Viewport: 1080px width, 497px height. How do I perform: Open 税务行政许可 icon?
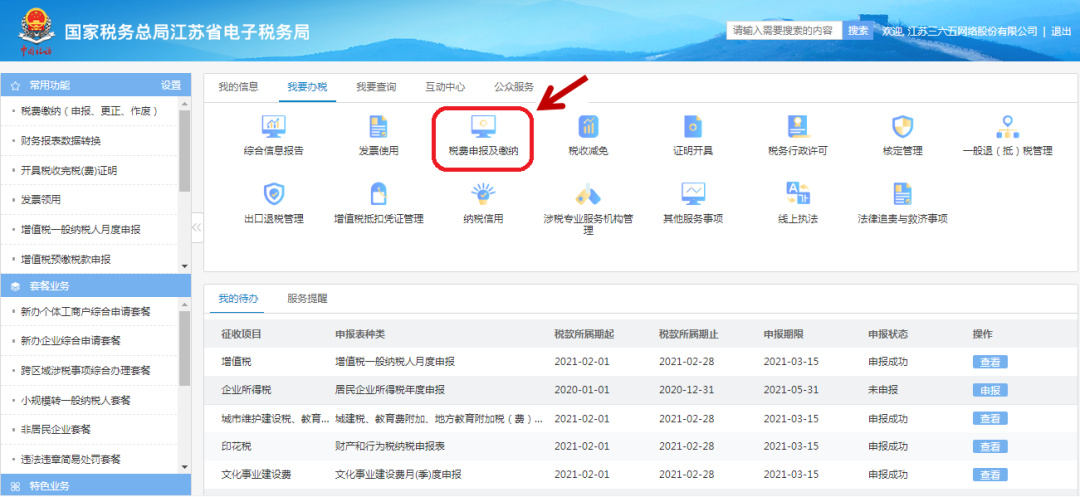[x=798, y=127]
